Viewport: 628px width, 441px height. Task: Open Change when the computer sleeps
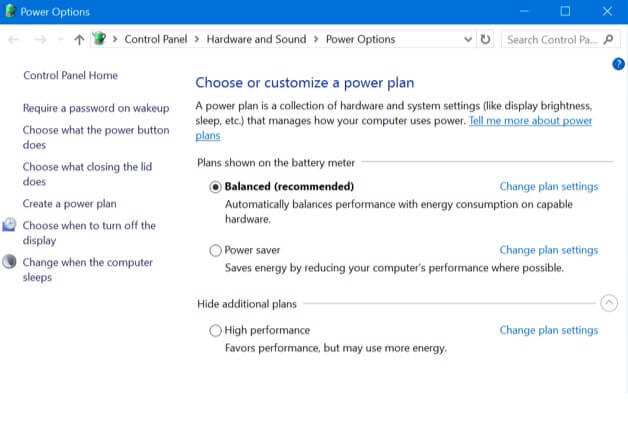[x=88, y=270]
